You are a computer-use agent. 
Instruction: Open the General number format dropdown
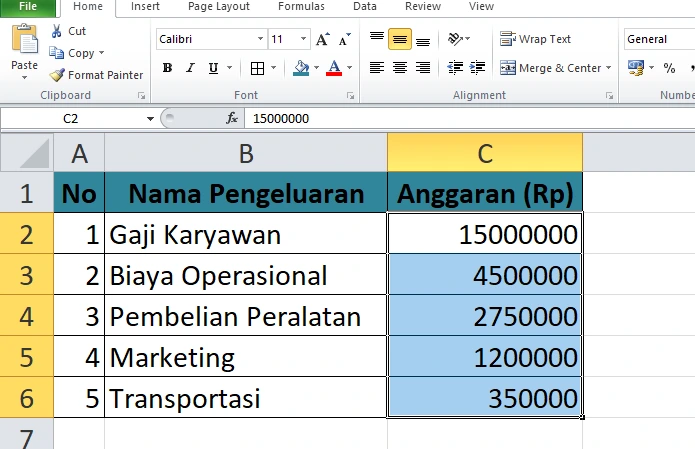coord(659,39)
